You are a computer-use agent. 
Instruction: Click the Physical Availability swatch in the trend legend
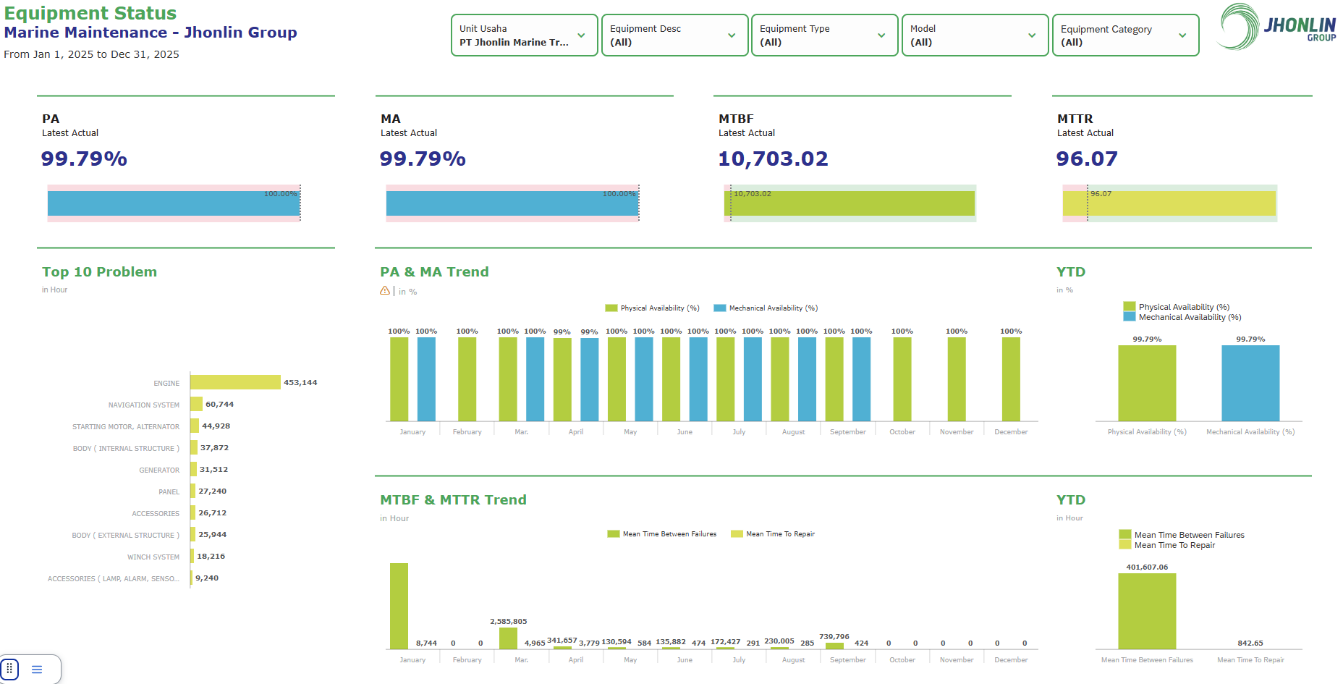611,308
